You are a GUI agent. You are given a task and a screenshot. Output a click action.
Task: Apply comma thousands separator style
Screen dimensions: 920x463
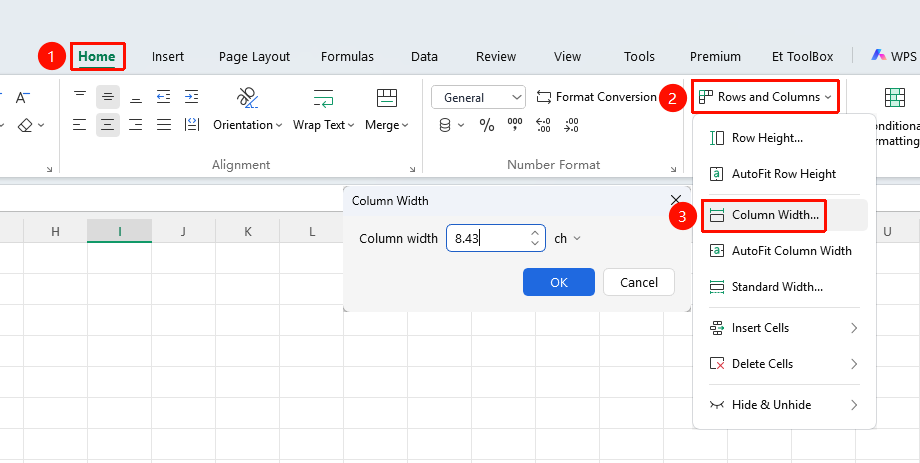tap(515, 125)
